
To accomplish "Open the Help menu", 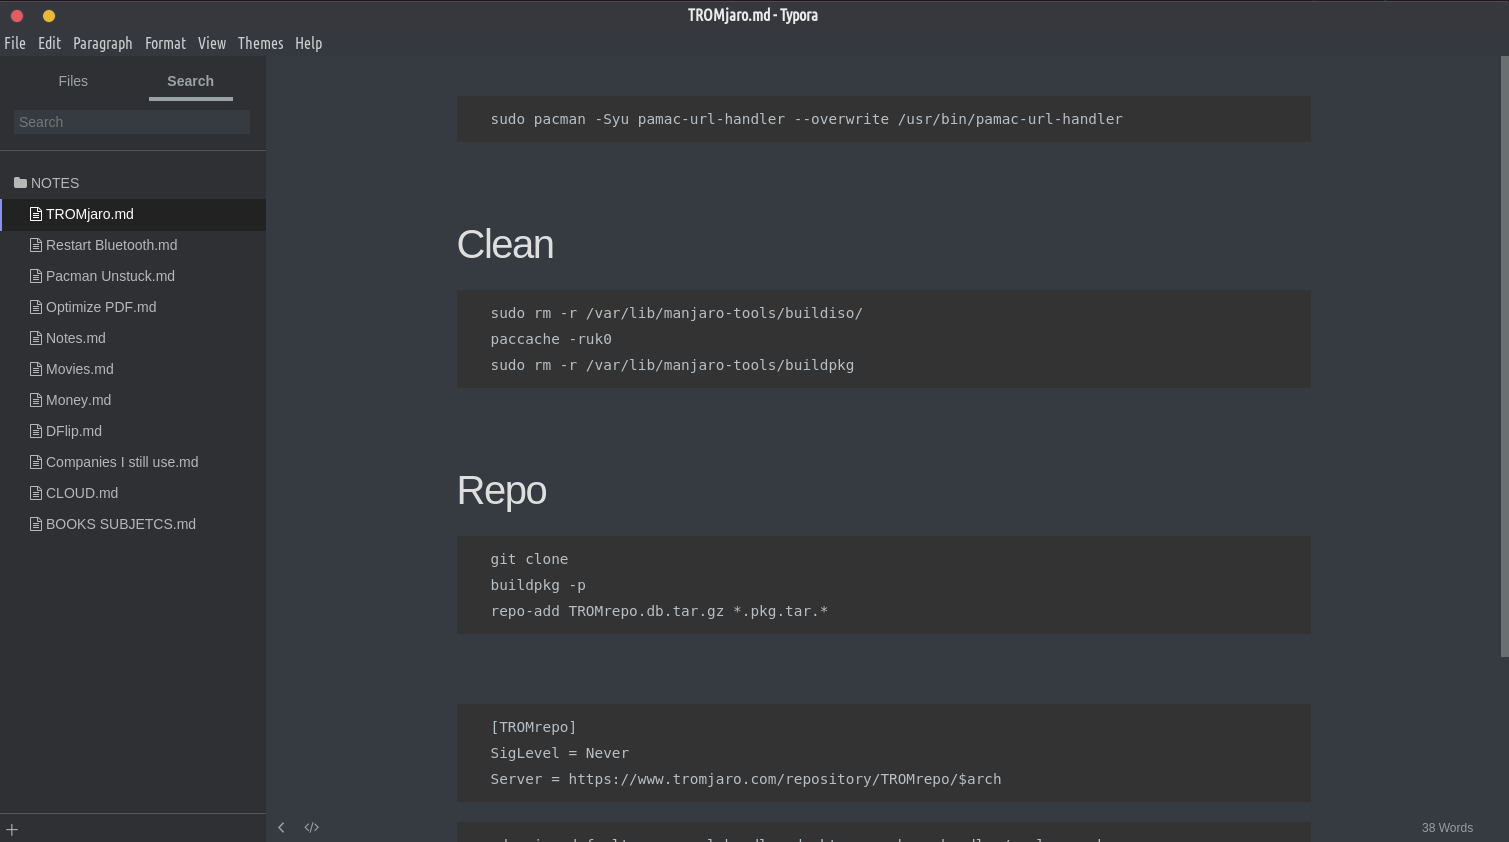I will coord(308,43).
